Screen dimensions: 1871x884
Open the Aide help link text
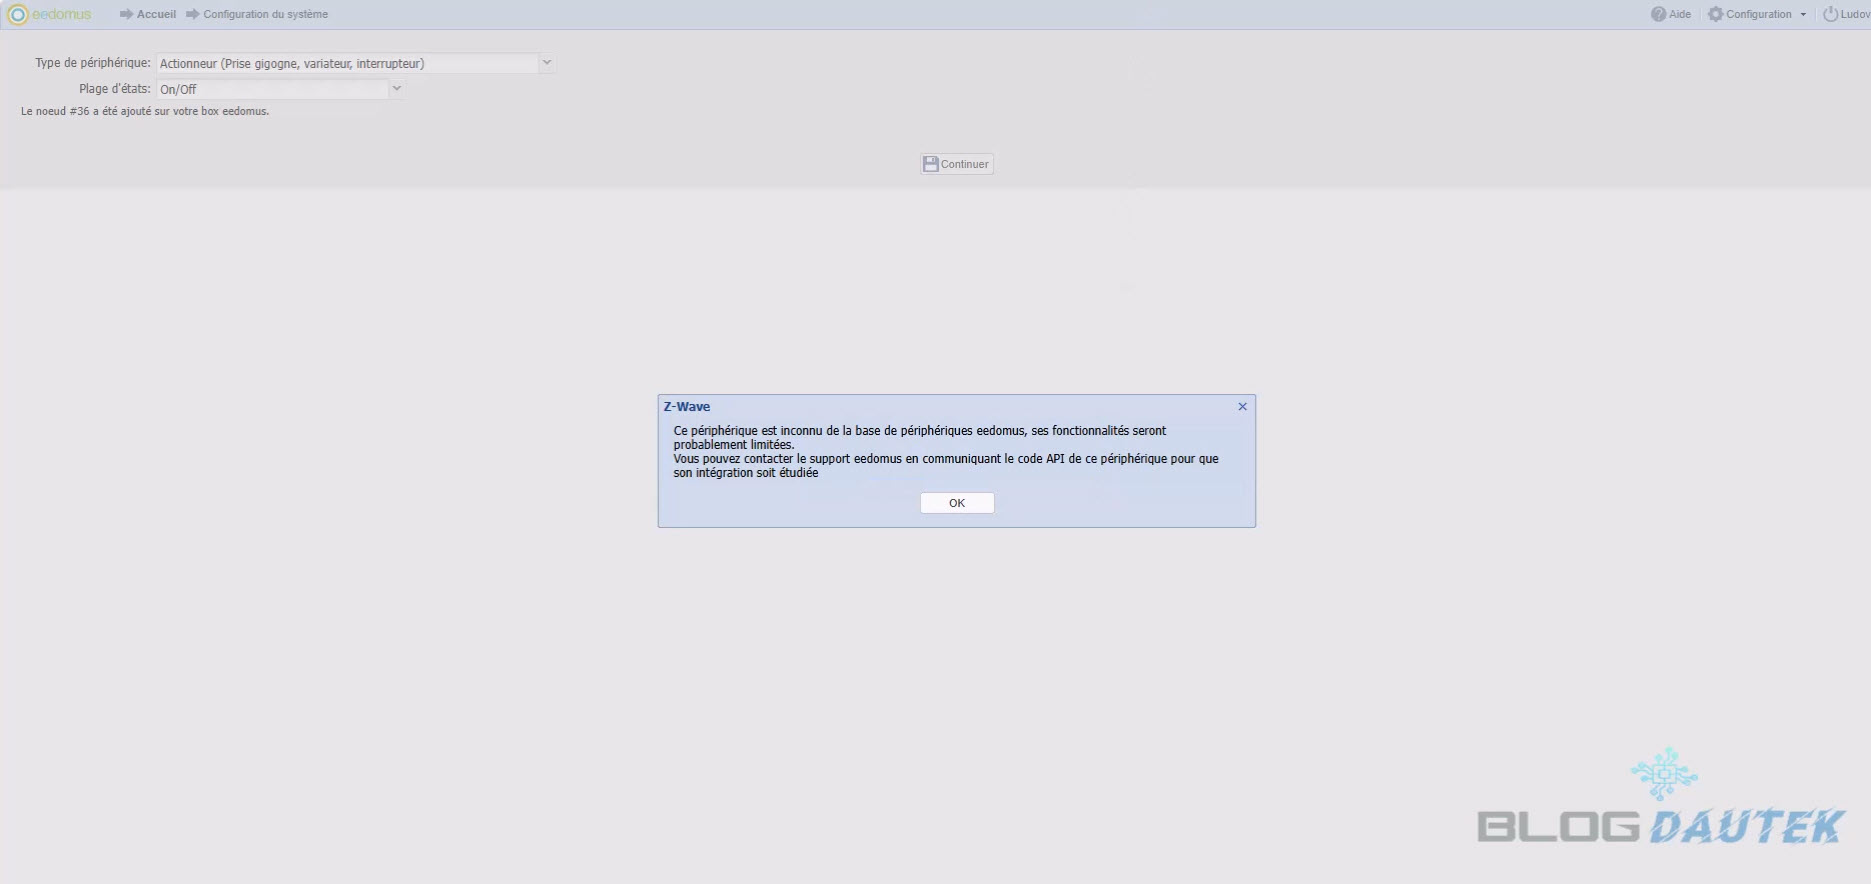(x=1680, y=14)
